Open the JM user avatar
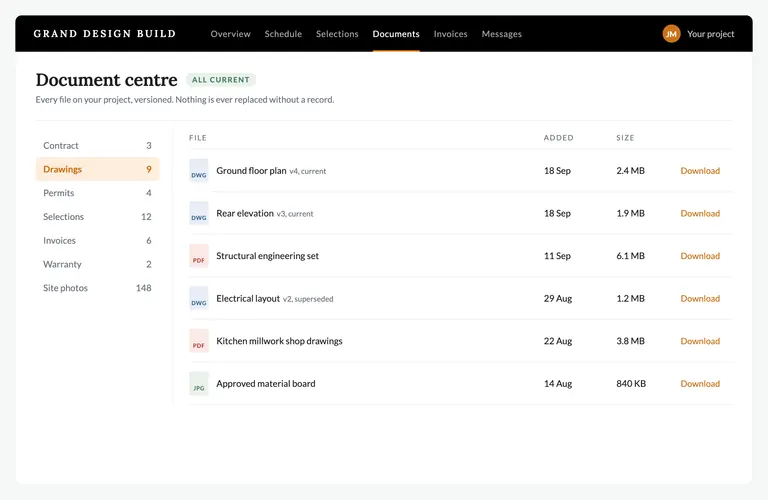 point(671,34)
